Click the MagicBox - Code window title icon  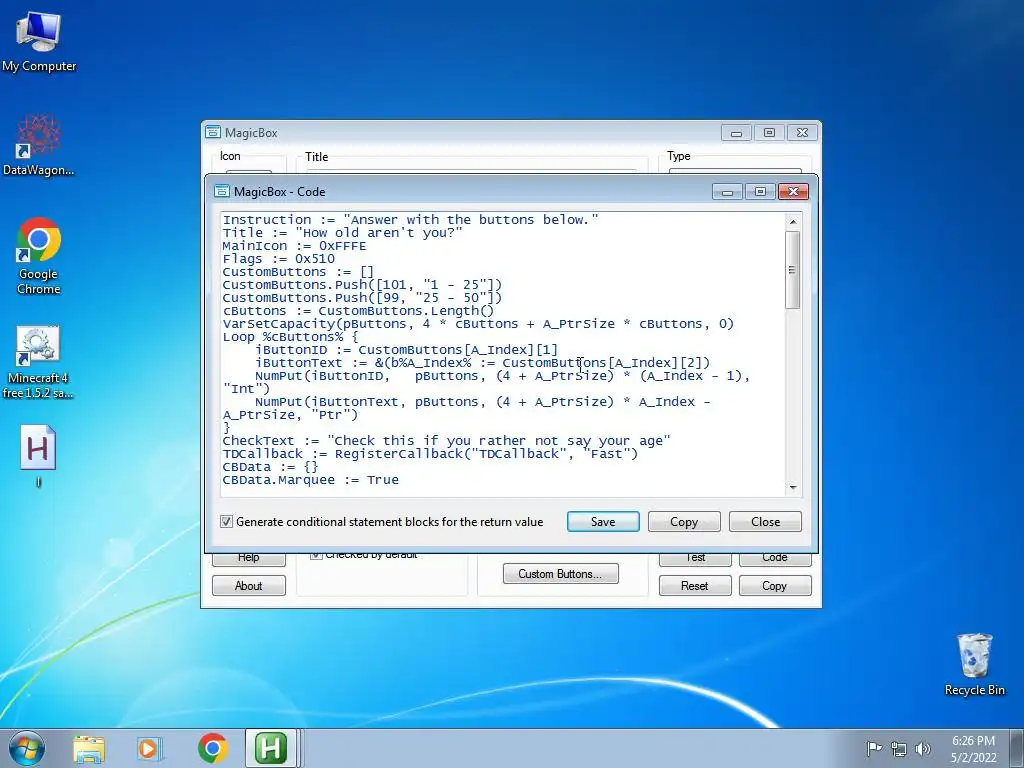(x=222, y=191)
